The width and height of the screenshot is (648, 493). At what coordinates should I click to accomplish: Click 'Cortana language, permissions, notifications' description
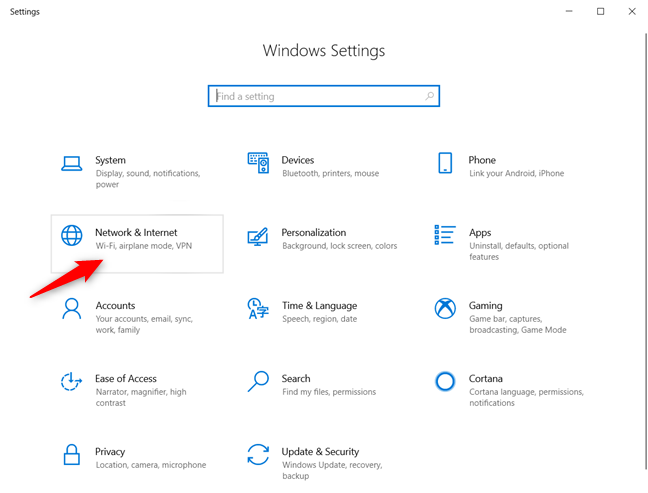[526, 397]
